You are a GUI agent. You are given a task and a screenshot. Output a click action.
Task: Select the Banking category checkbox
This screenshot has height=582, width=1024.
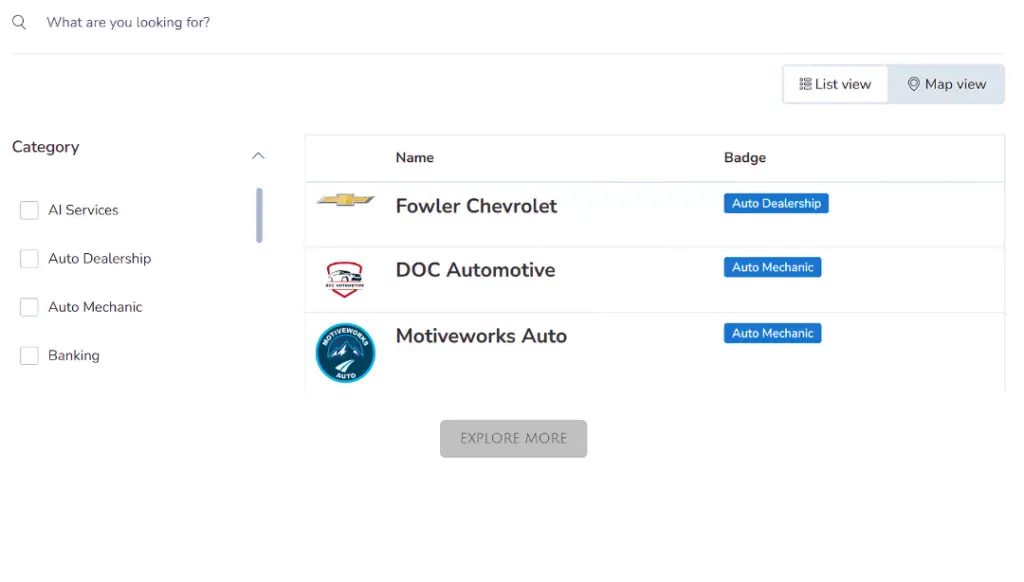[29, 355]
